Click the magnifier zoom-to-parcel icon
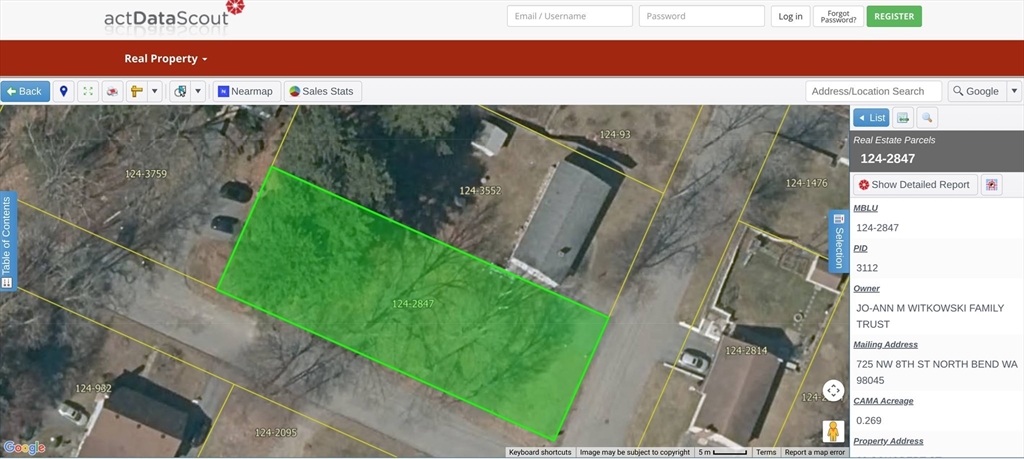Screen dimensions: 1024x459 [x=927, y=118]
